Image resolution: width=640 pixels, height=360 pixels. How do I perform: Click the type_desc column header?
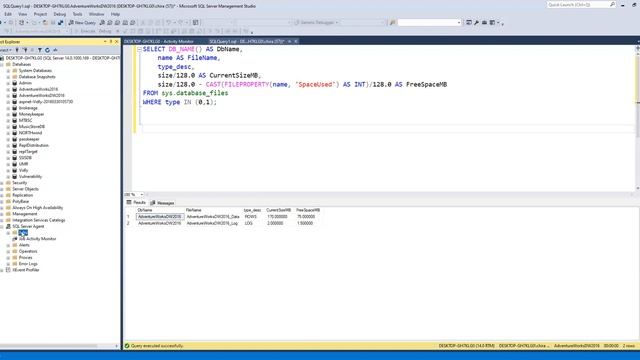pyautogui.click(x=253, y=210)
